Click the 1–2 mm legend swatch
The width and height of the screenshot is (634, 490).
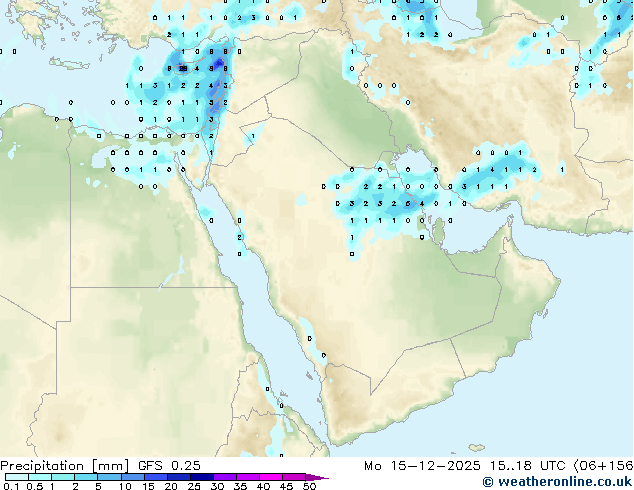63,477
